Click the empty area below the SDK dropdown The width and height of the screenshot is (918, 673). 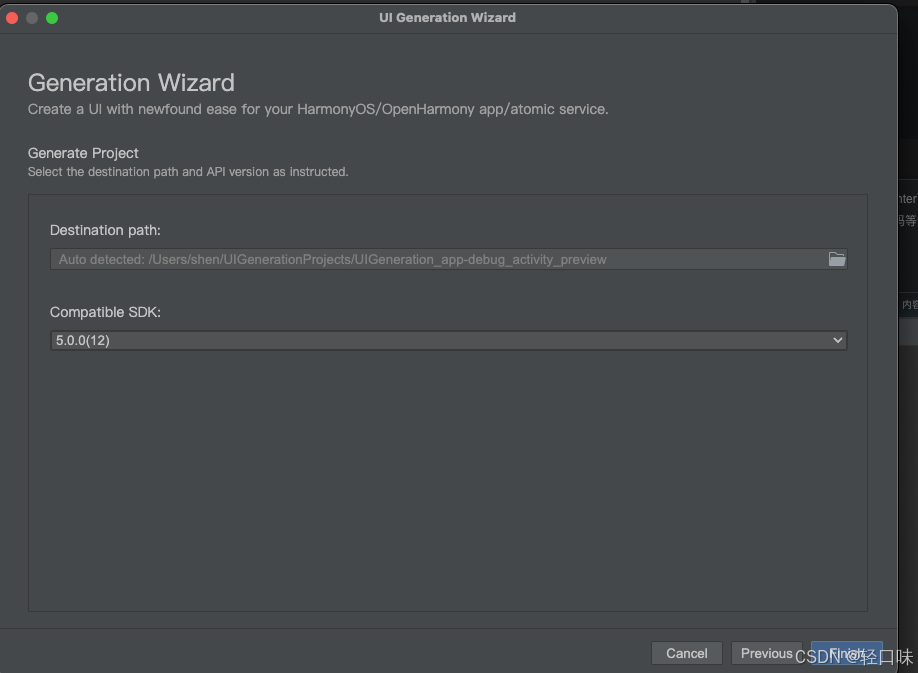(x=448, y=480)
